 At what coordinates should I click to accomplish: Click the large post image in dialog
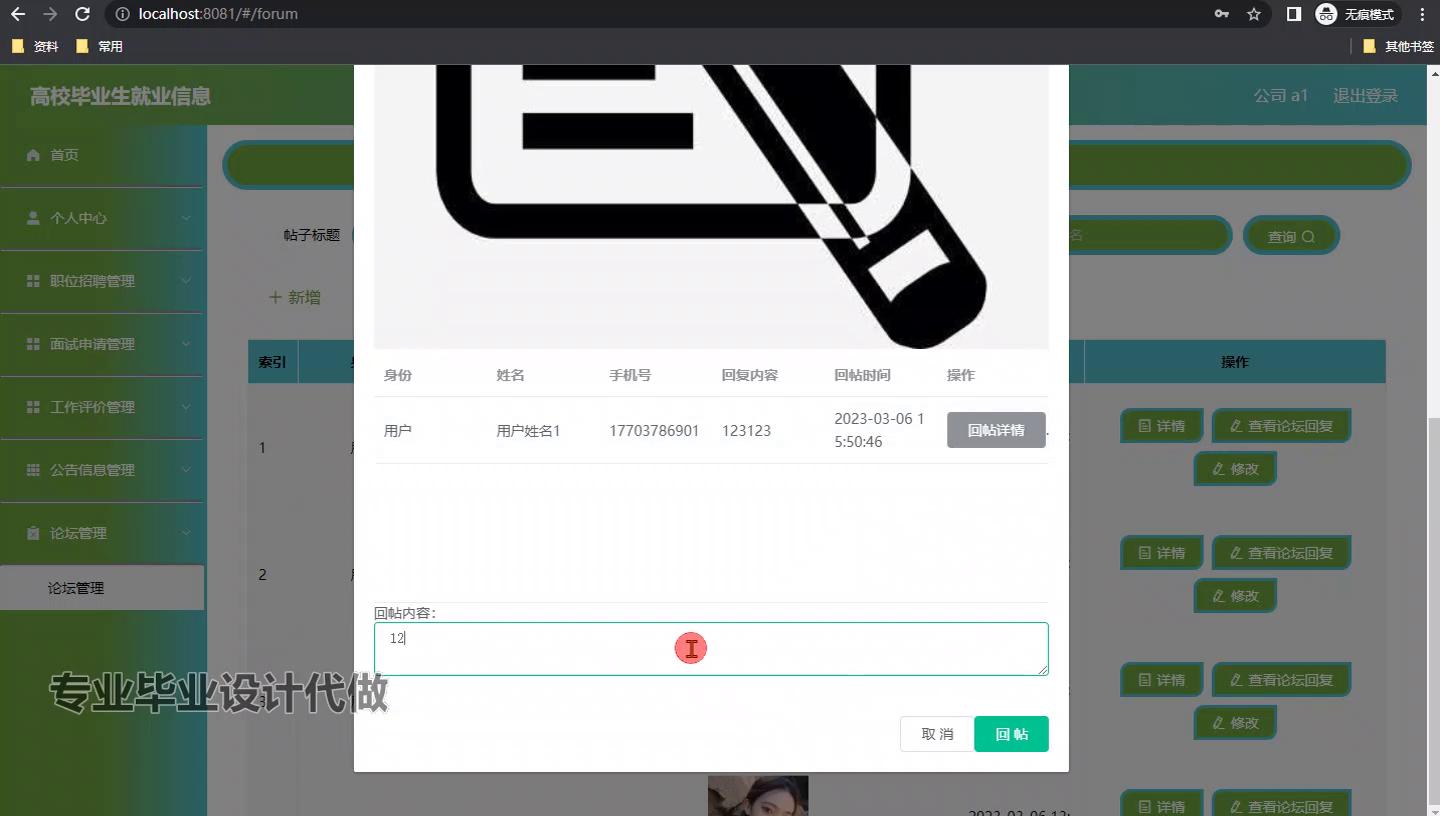(x=711, y=207)
